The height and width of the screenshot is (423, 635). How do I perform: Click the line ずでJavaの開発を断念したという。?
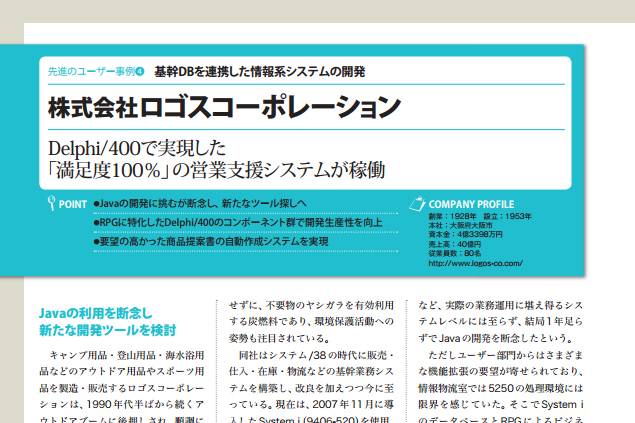[x=496, y=338]
